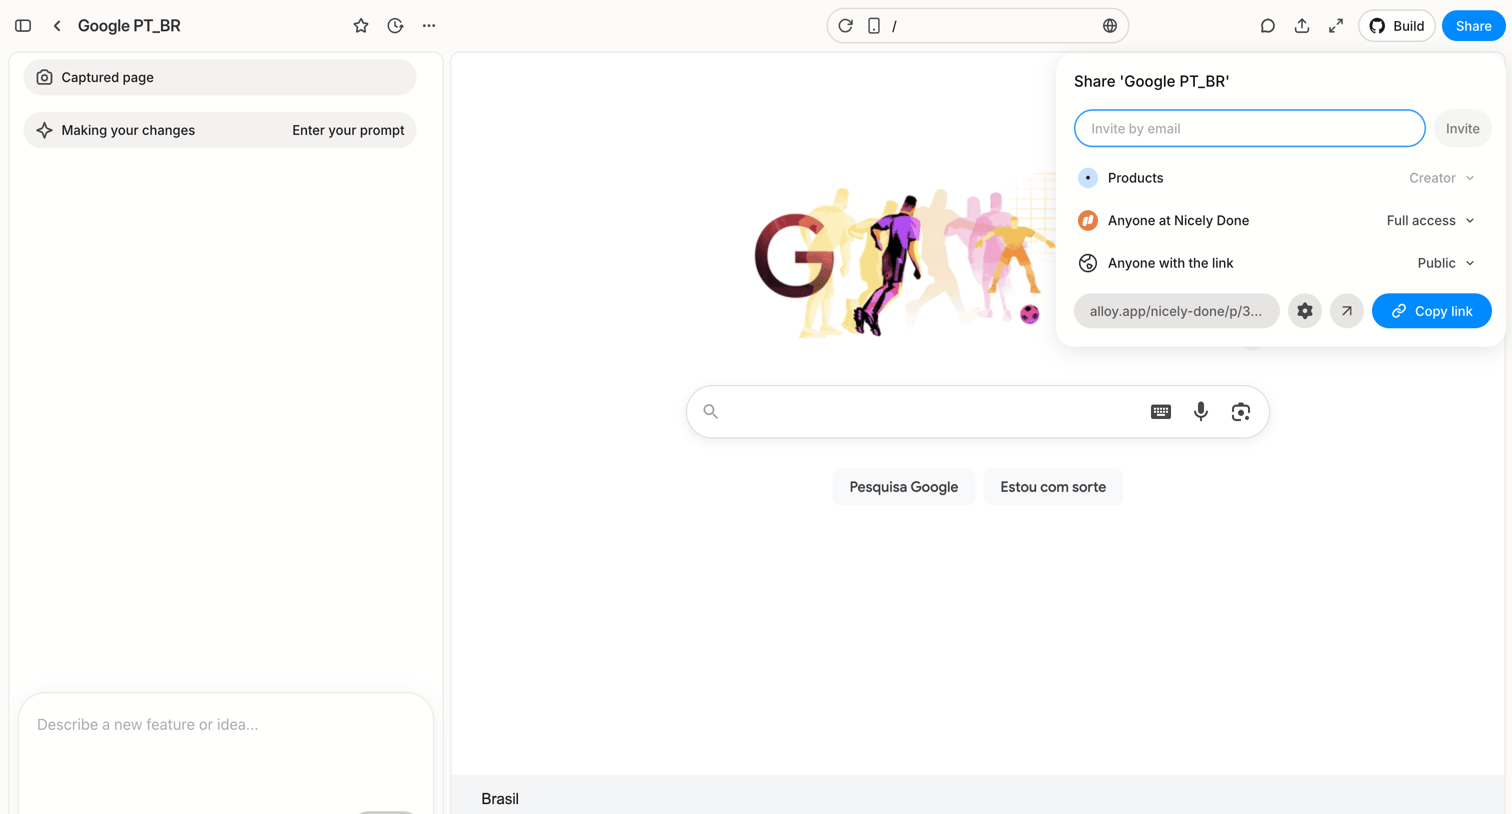Click the Invite button
1512x814 pixels.
pos(1462,128)
